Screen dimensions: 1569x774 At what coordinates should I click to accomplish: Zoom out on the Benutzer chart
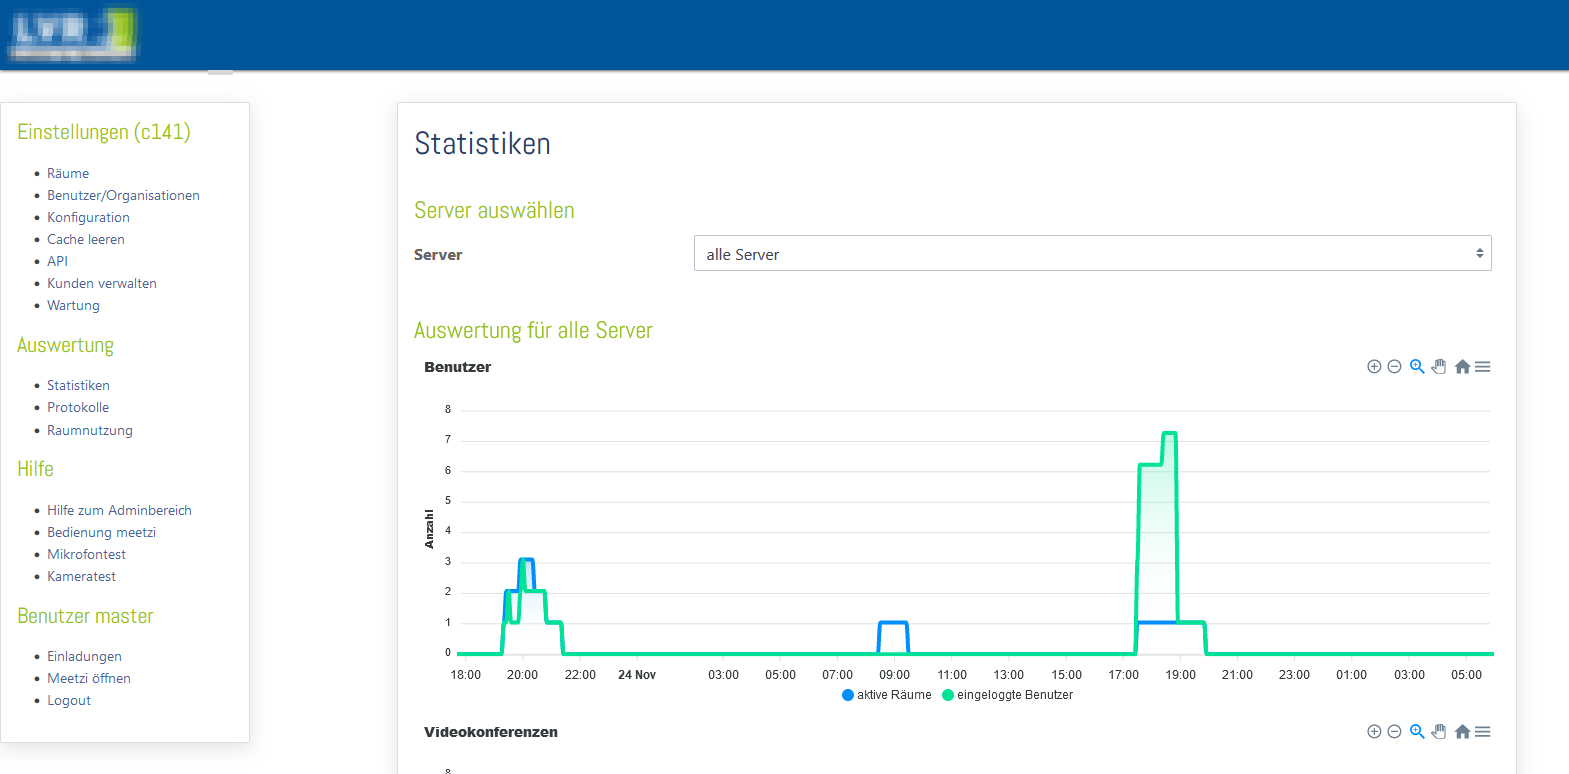[x=1394, y=367]
